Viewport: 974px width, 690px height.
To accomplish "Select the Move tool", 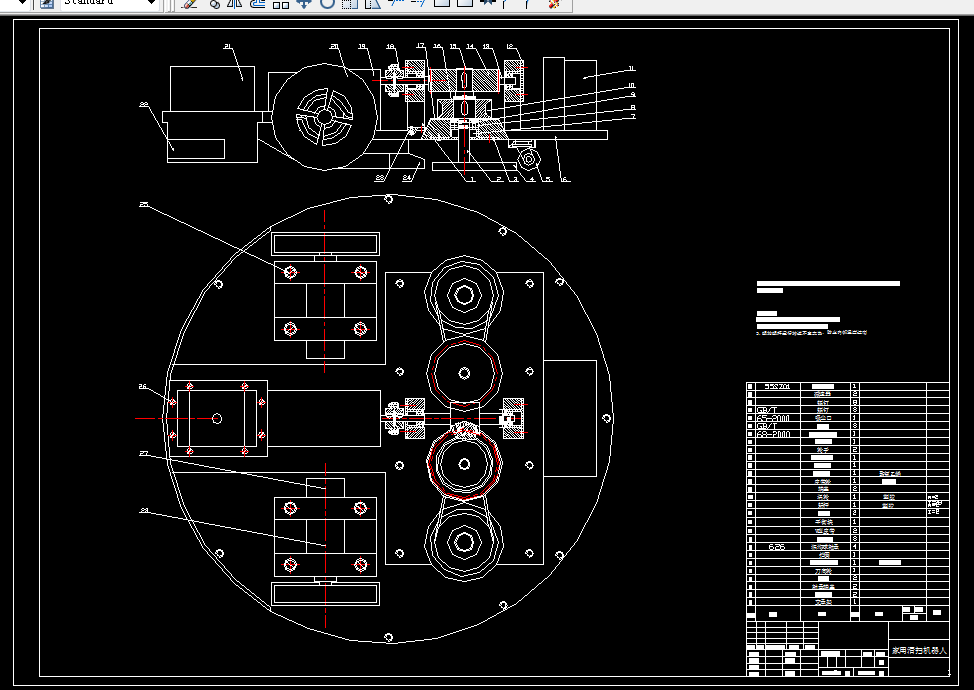I will click(x=304, y=3).
